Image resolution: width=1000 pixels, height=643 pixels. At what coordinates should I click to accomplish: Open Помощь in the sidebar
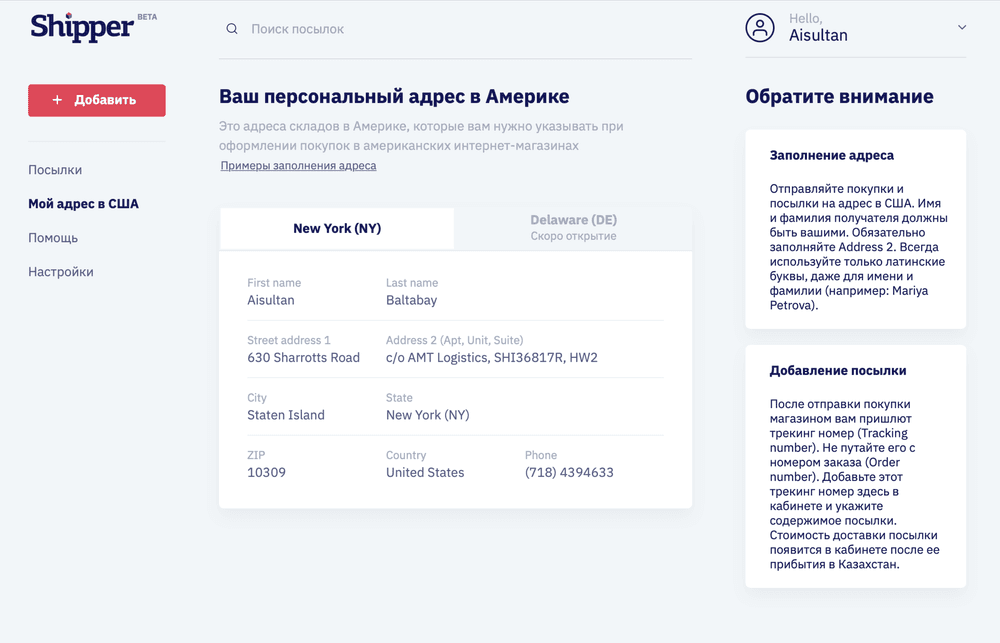[x=53, y=237]
